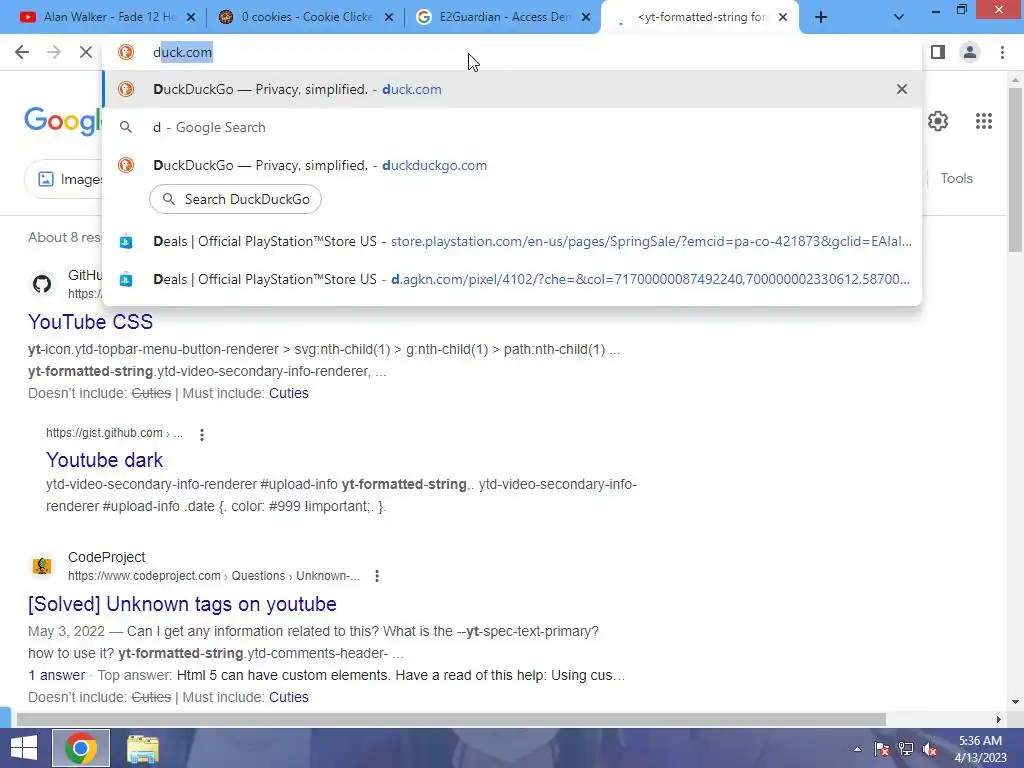Open the YouTube CSS result
This screenshot has width=1024, height=768.
[x=90, y=322]
